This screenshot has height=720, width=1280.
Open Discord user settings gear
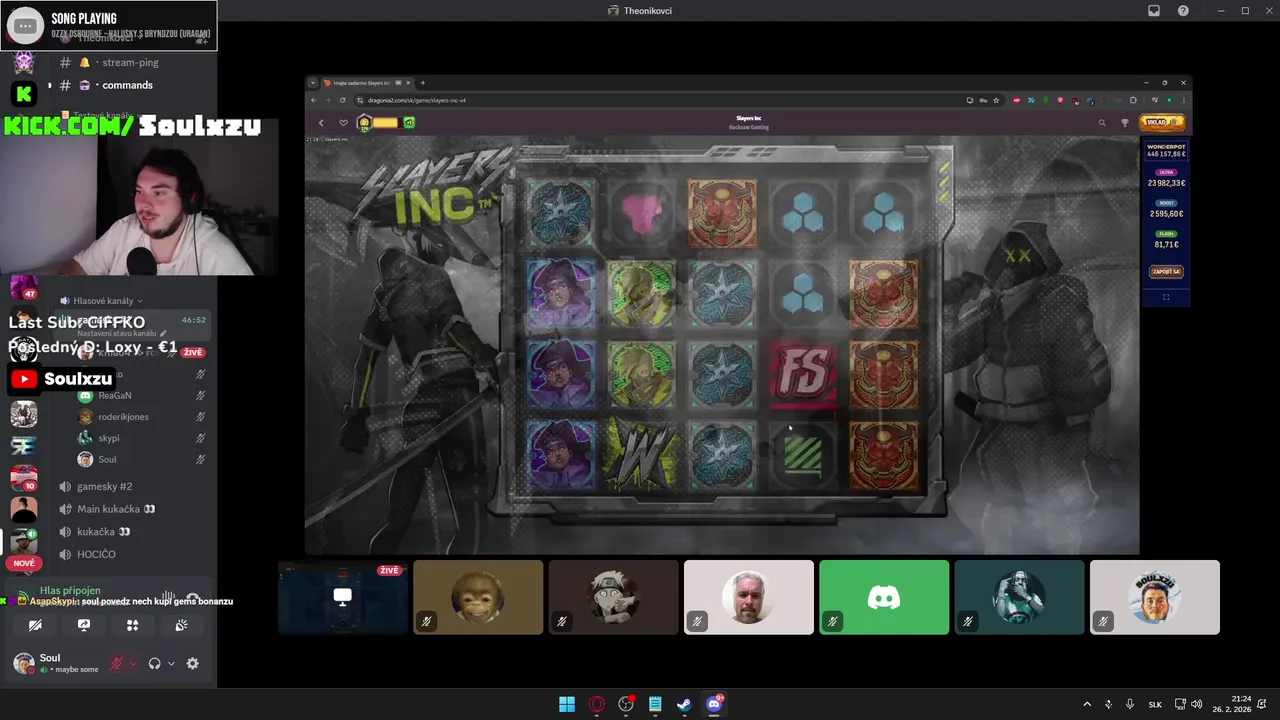tap(193, 663)
